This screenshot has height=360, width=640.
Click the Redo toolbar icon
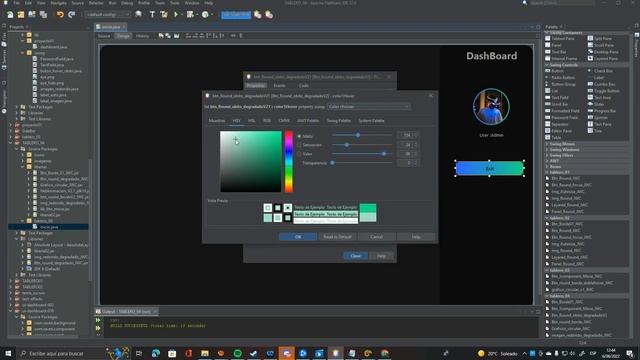[71, 15]
